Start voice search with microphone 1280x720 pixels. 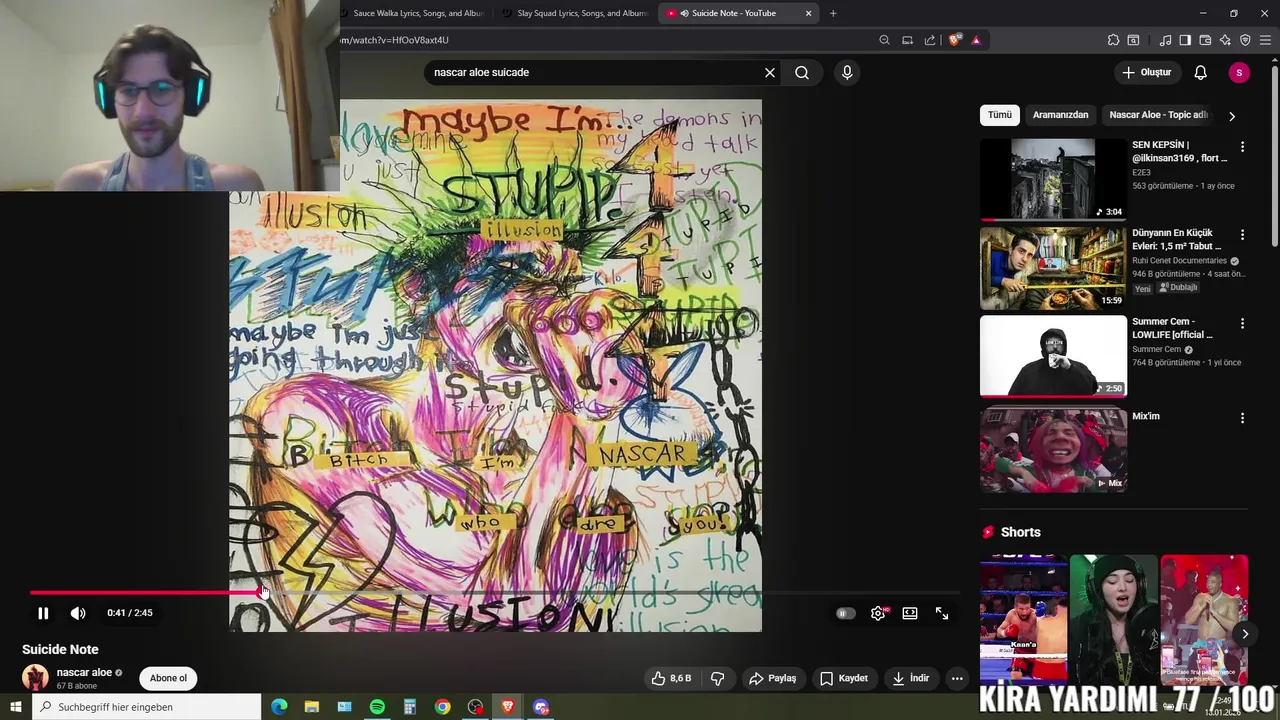point(847,72)
